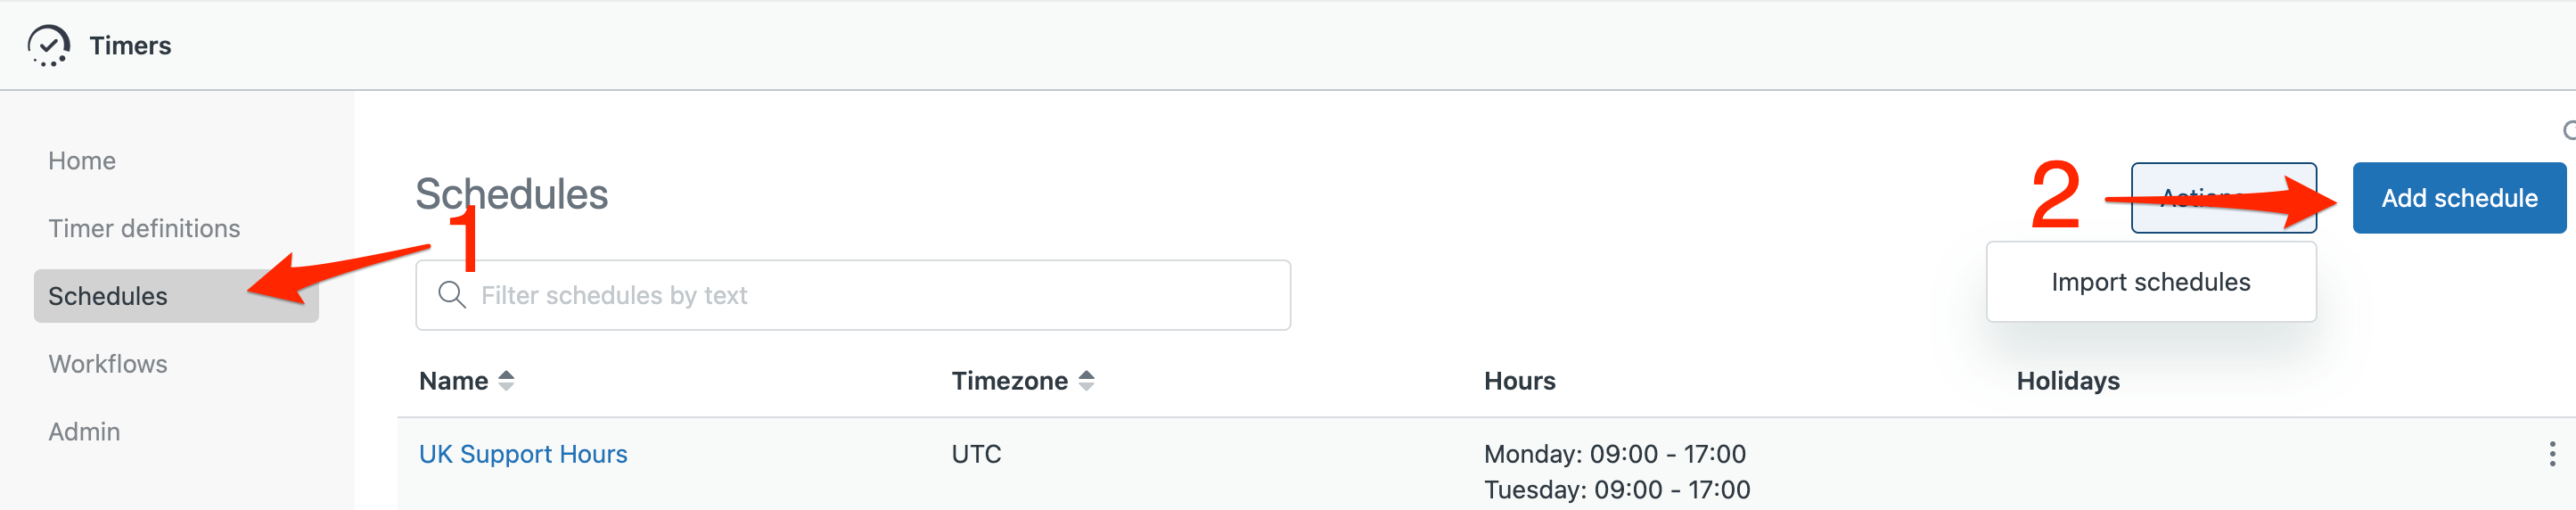
Task: Focus the Filter schedules by text field
Action: (853, 295)
